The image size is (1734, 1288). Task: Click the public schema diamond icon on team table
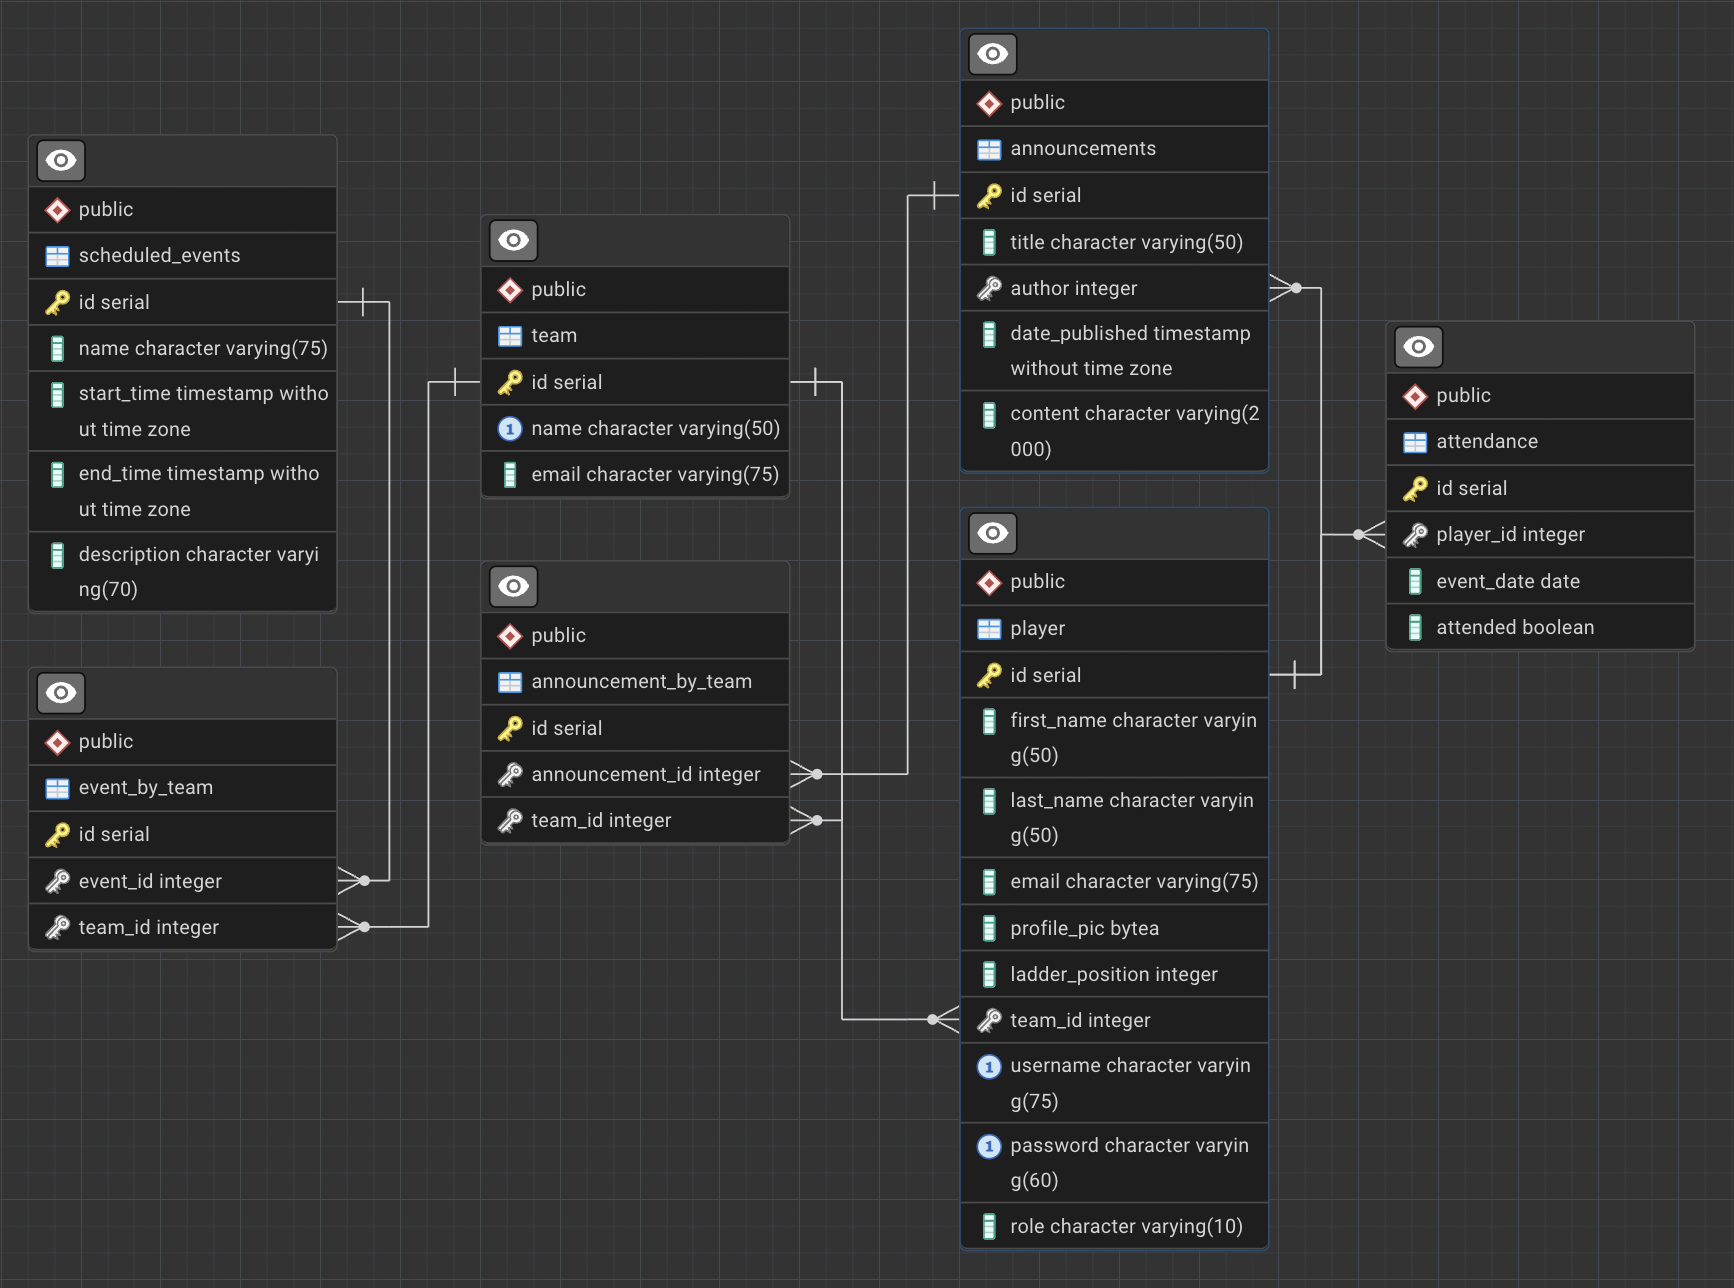[510, 289]
